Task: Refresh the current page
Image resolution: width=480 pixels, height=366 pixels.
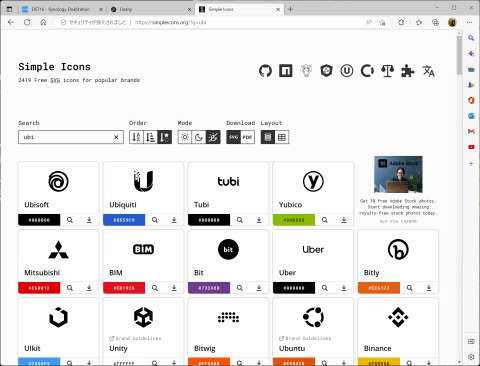Action: click(x=27, y=22)
